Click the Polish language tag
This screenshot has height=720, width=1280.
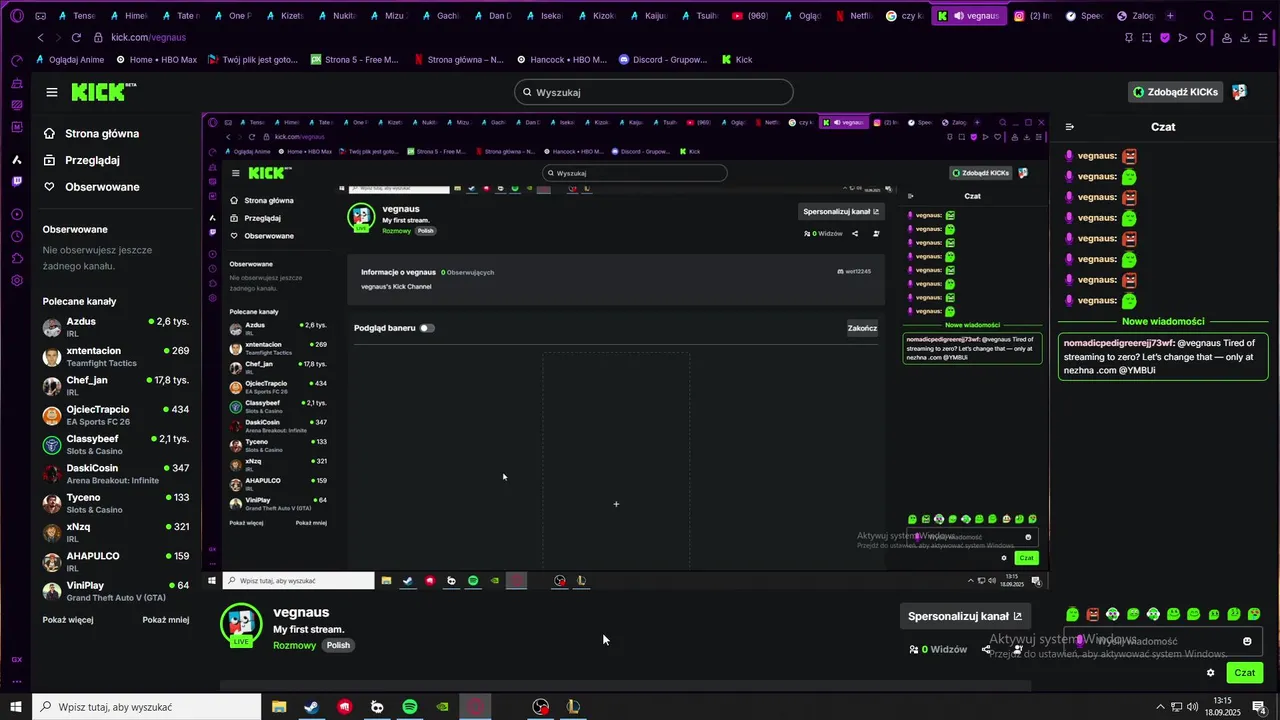[338, 646]
